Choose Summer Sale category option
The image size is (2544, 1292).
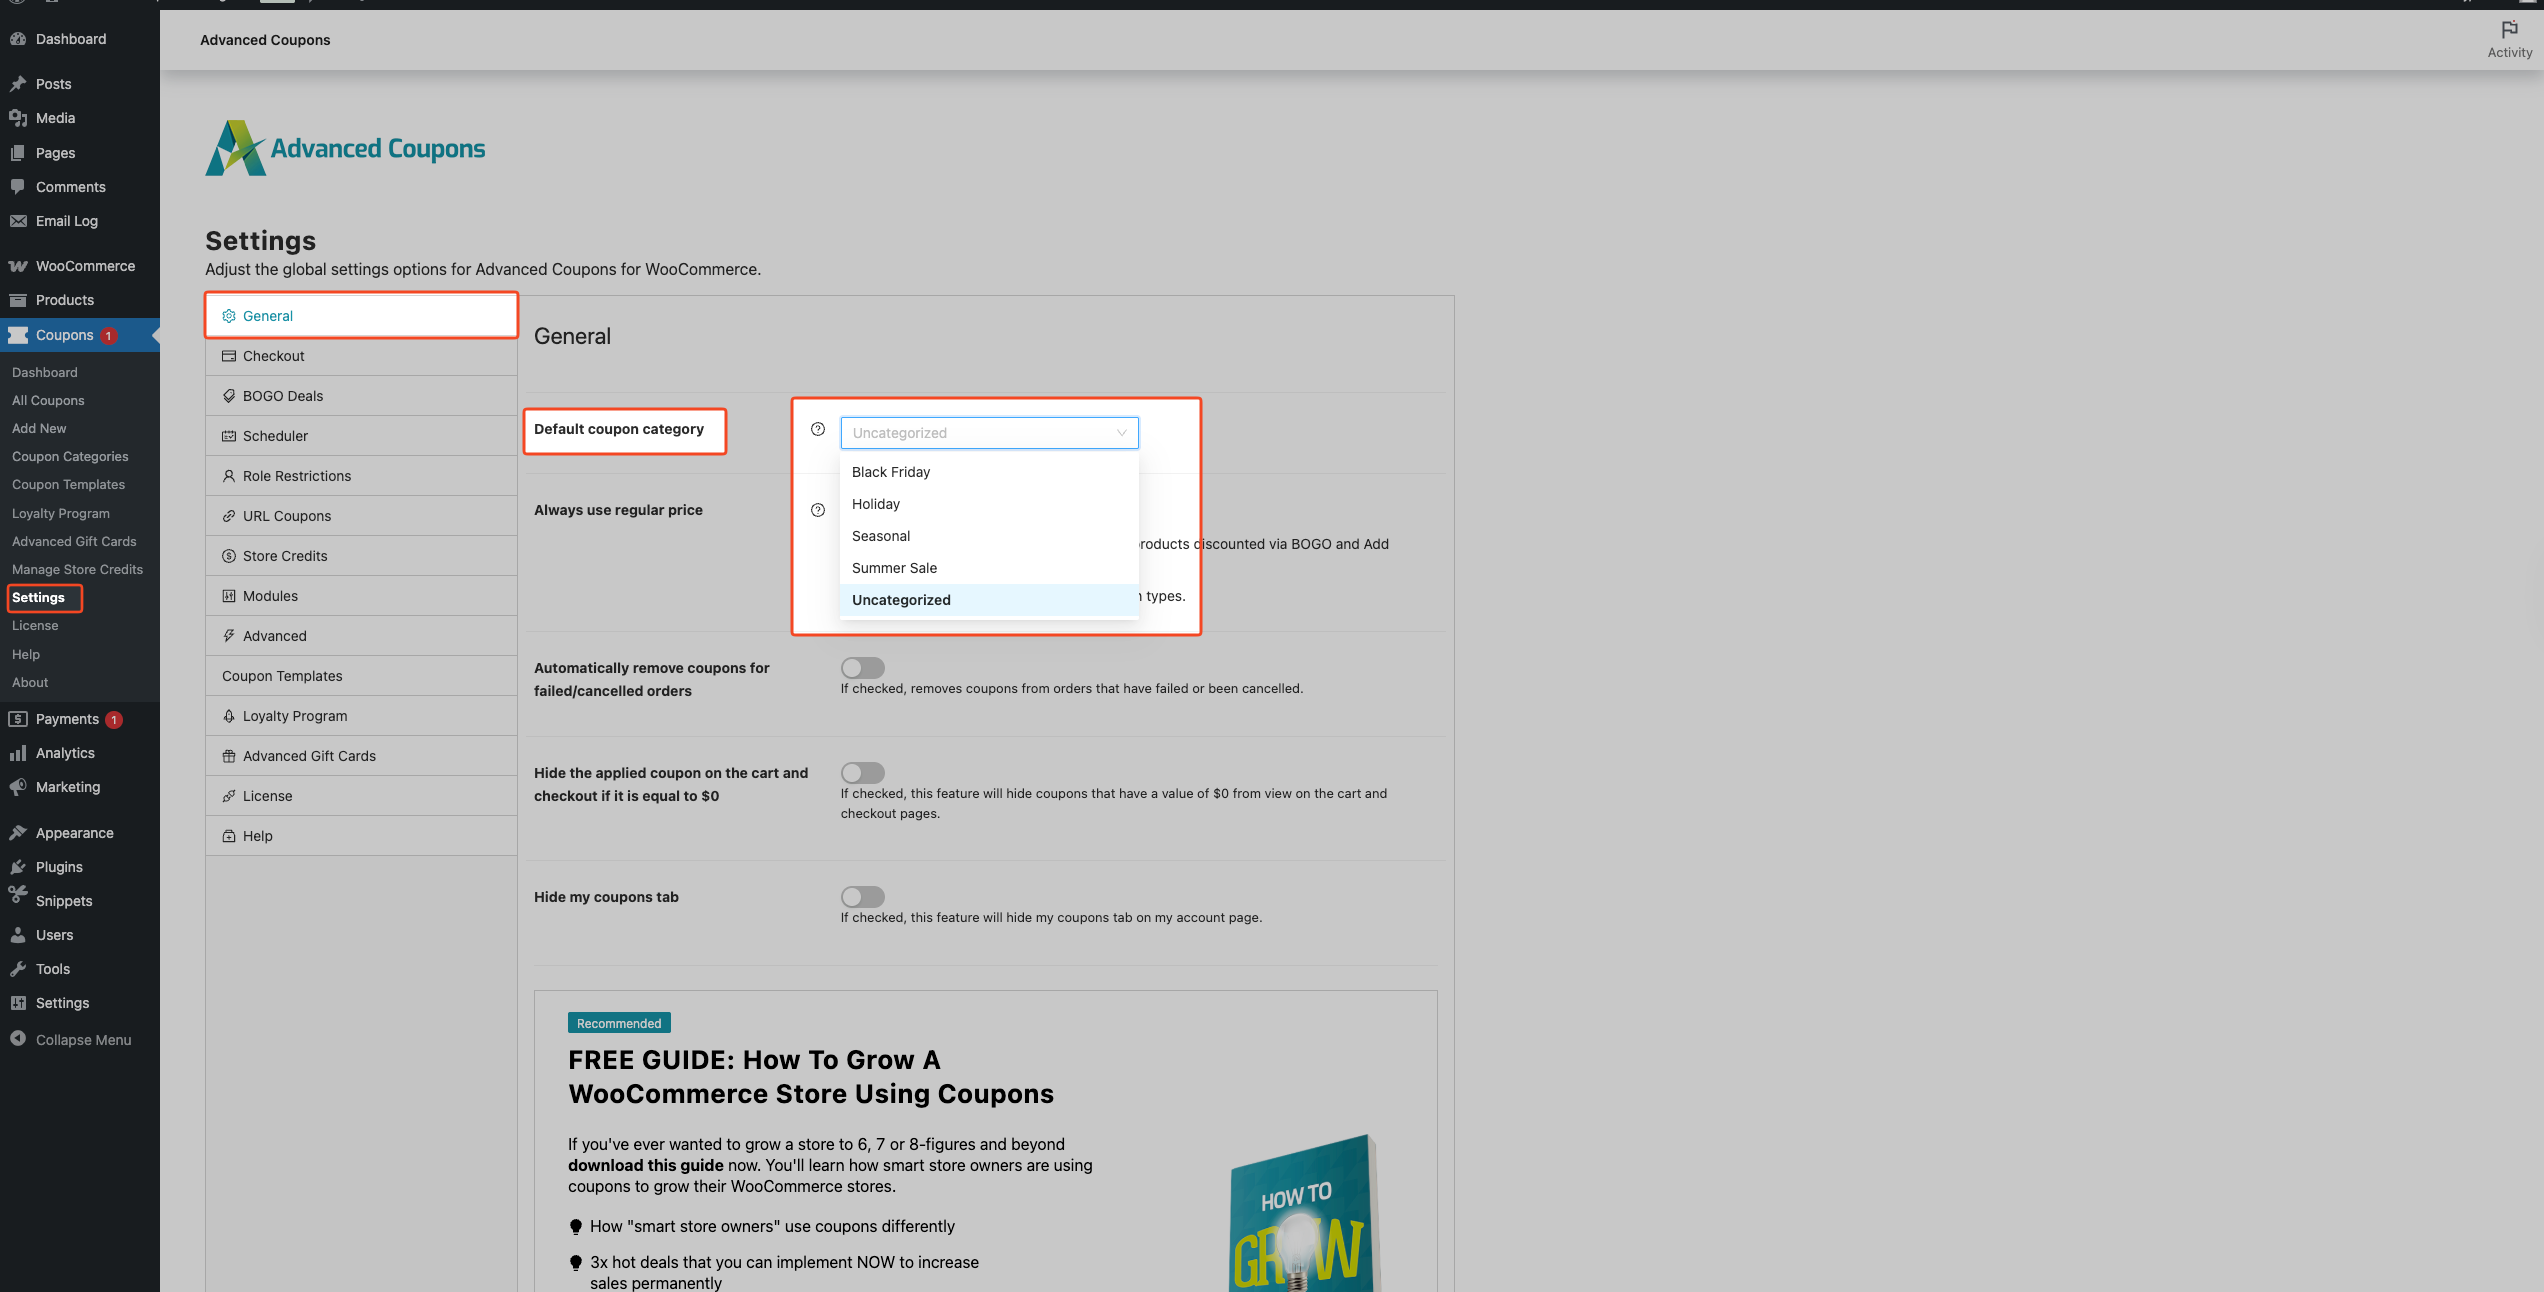pos(894,568)
